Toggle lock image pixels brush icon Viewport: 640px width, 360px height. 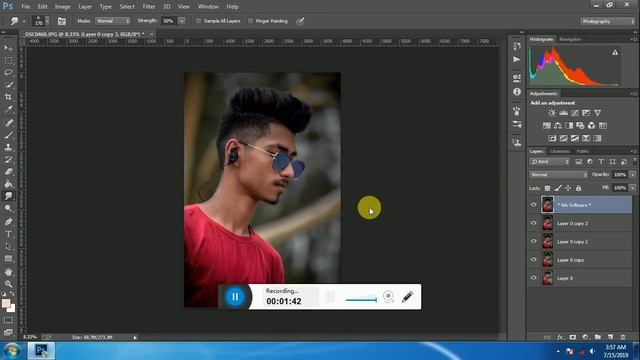[x=558, y=188]
